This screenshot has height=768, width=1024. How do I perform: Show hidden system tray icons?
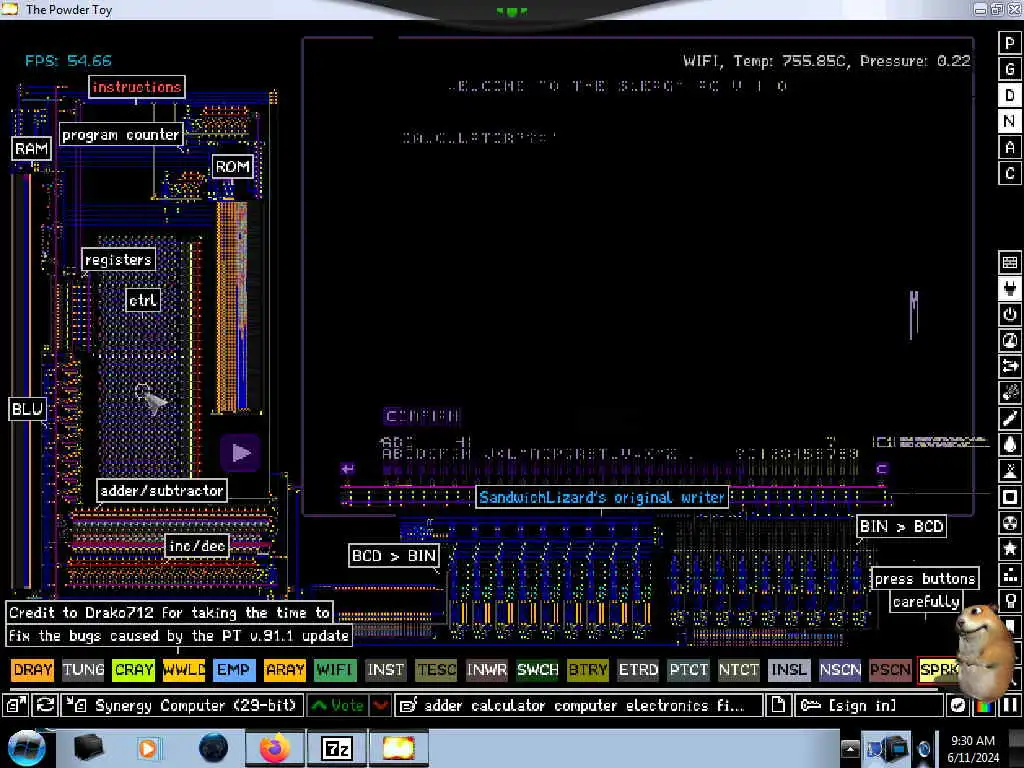pyautogui.click(x=850, y=749)
